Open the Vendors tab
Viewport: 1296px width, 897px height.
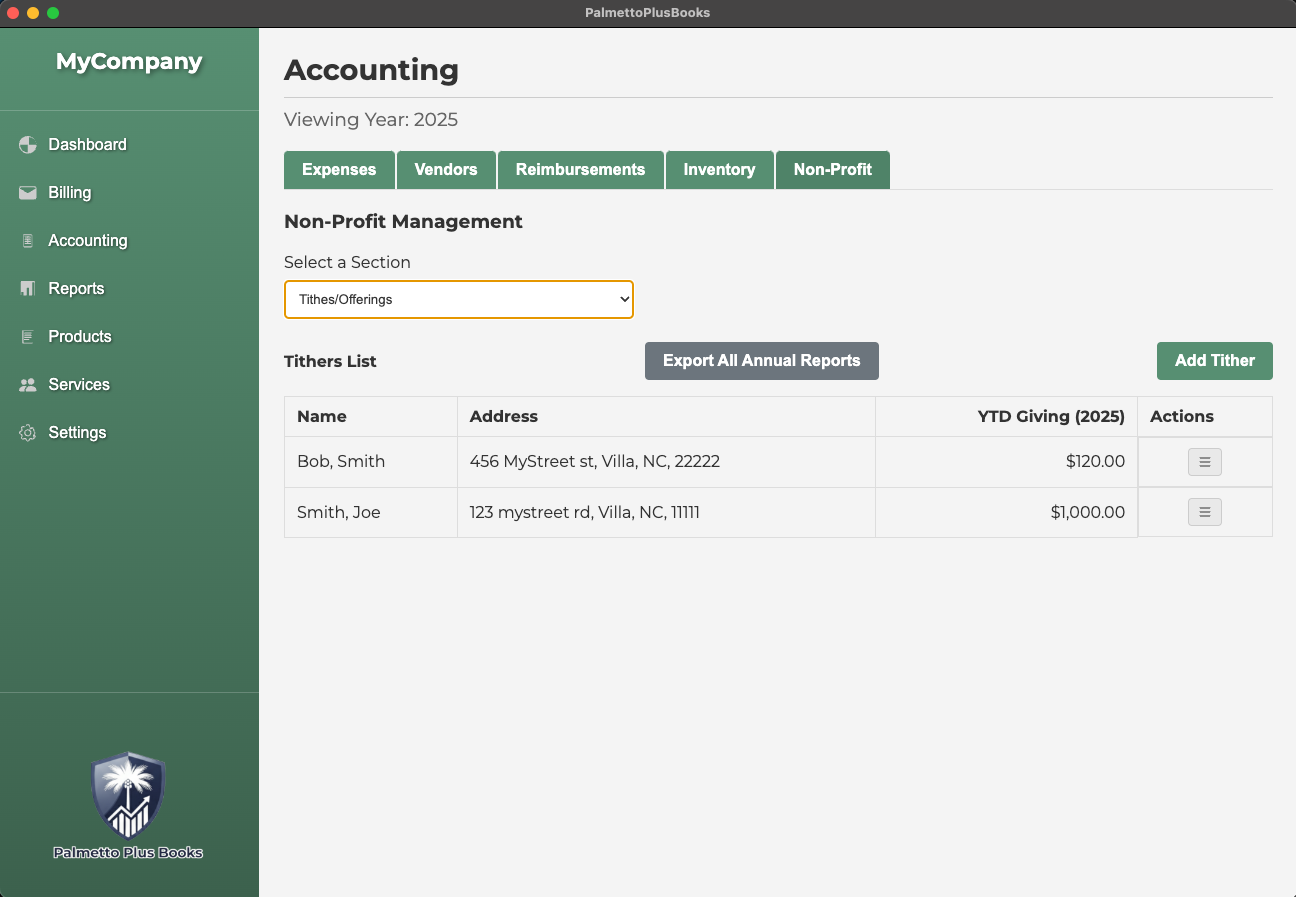coord(446,170)
